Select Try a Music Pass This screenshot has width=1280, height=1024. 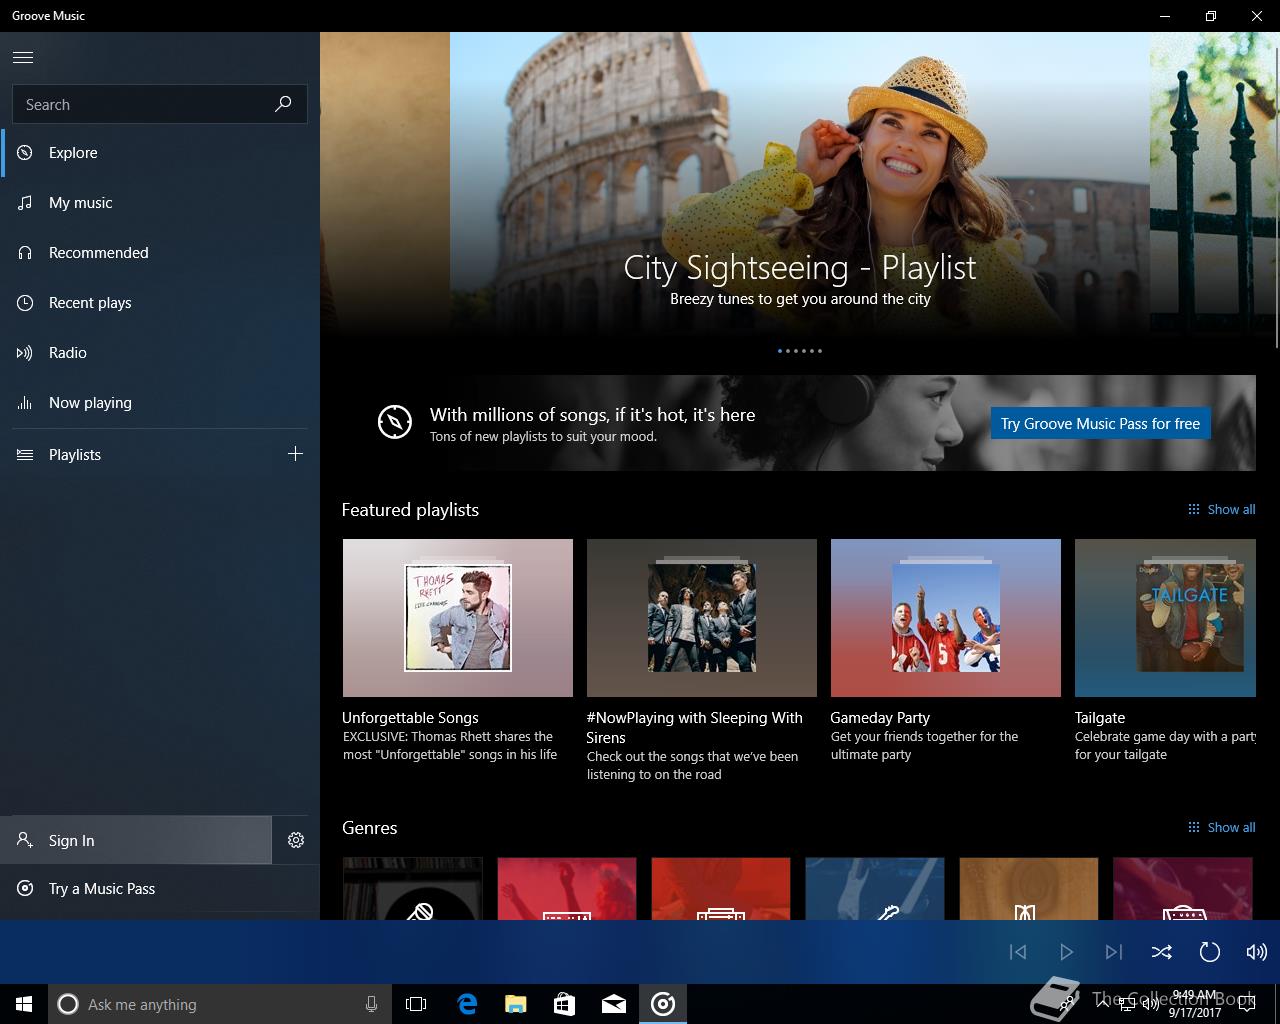[160, 889]
